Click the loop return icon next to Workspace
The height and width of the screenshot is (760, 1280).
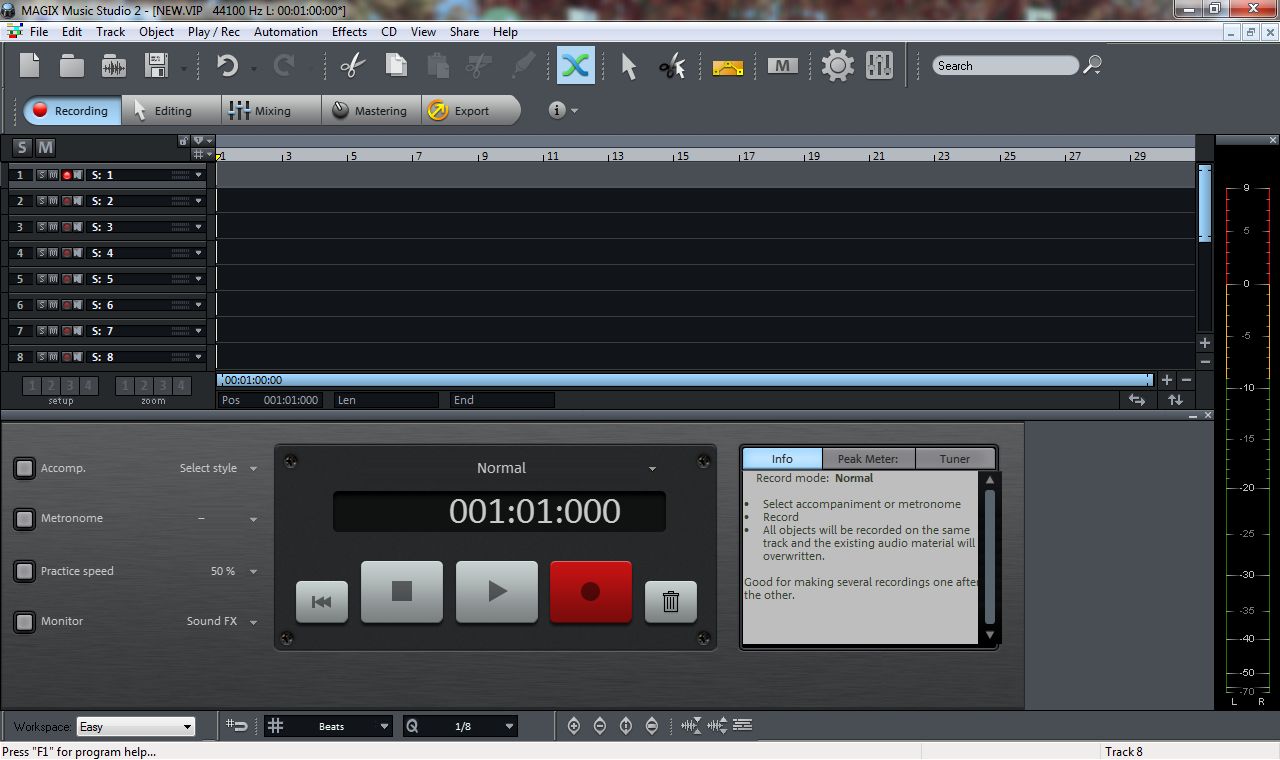point(237,726)
